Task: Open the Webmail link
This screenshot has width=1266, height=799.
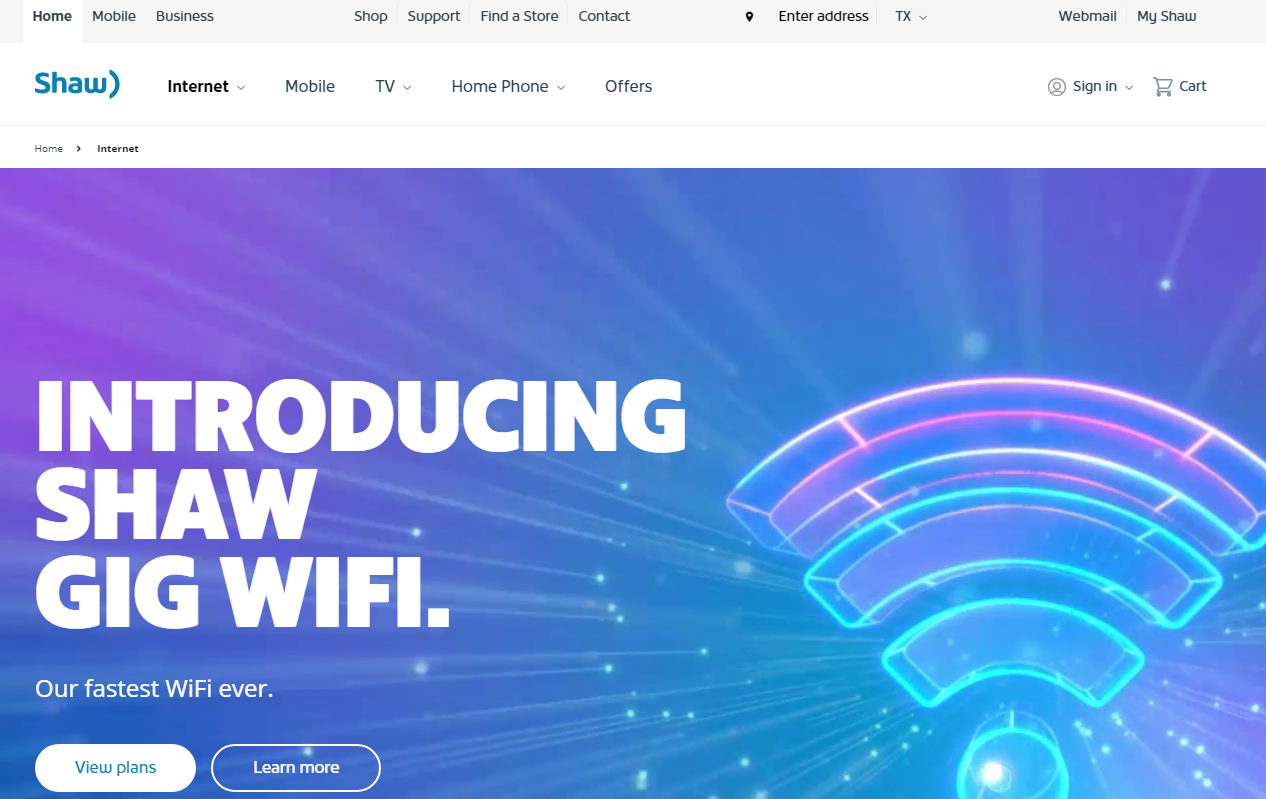Action: coord(1088,17)
